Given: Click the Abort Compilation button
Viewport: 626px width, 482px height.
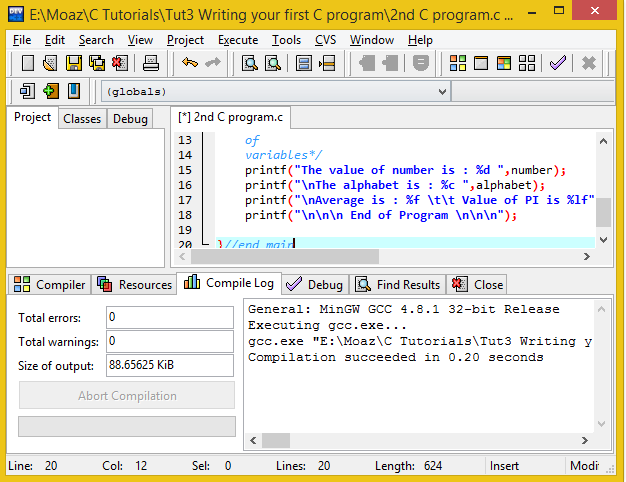Looking at the screenshot, I should [127, 395].
